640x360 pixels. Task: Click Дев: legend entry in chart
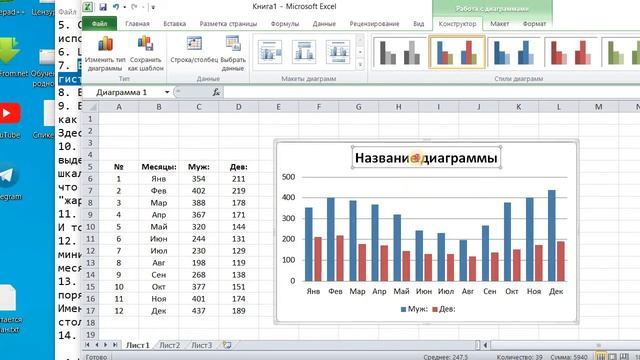[x=444, y=309]
